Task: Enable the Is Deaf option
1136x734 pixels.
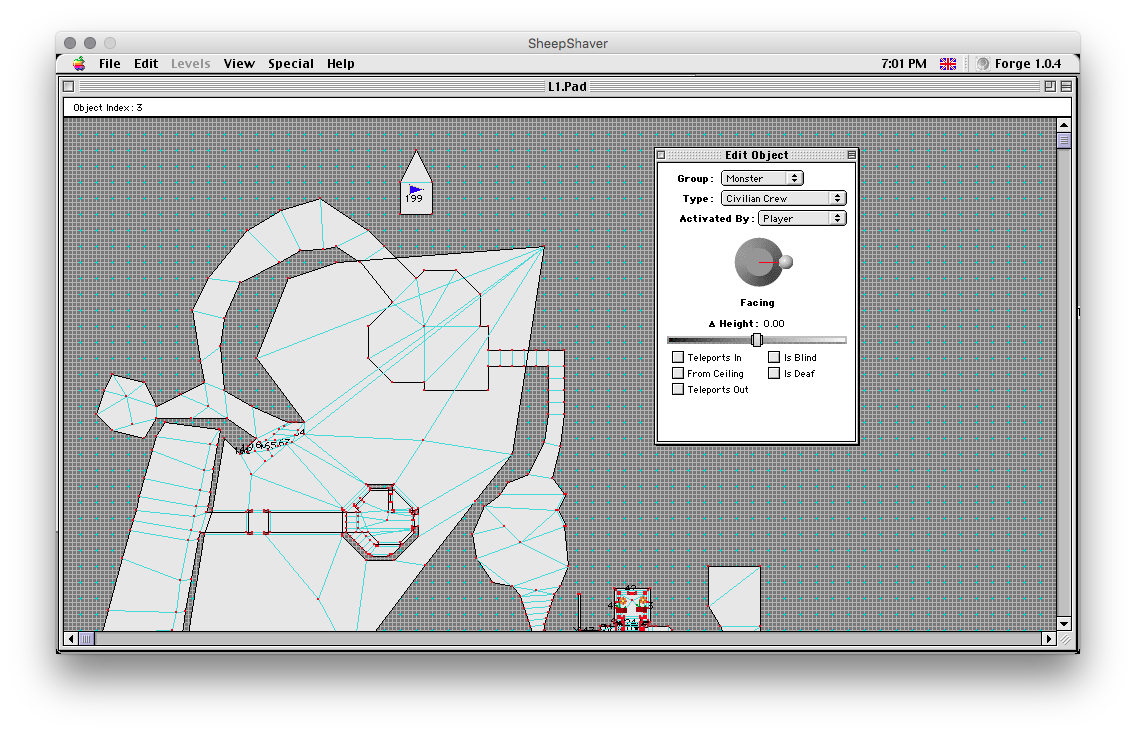Action: (774, 373)
